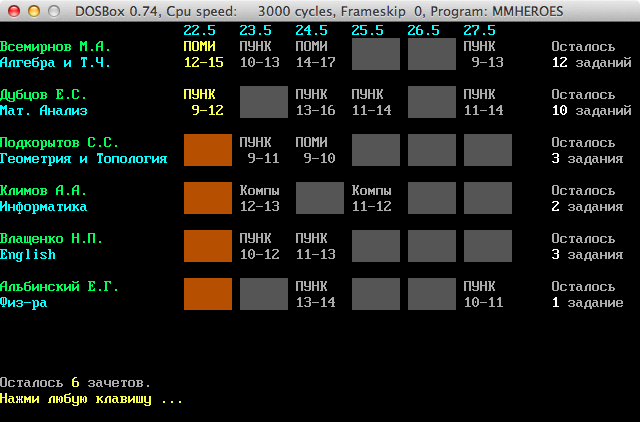The height and width of the screenshot is (422, 640).
Task: Click Осталось 1 задание for Физ-ра
Action: click(587, 294)
